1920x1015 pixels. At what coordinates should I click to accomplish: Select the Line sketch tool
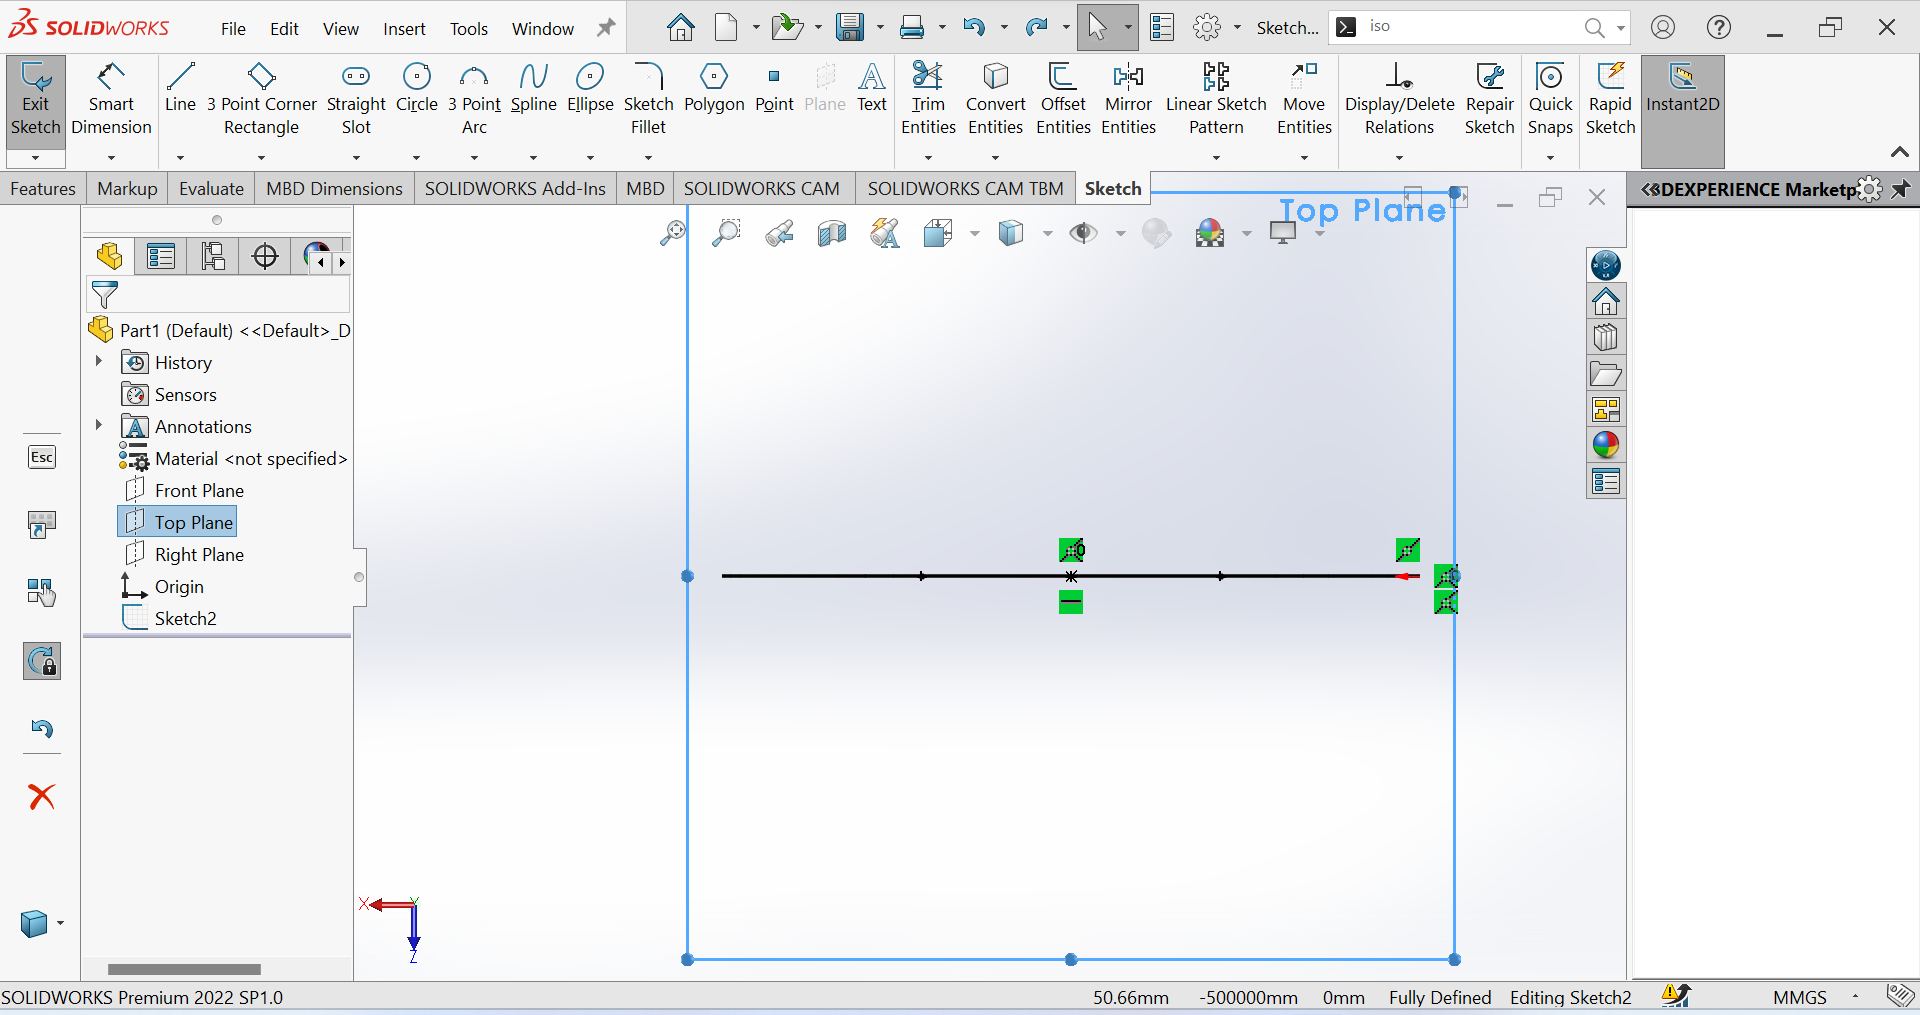point(180,88)
